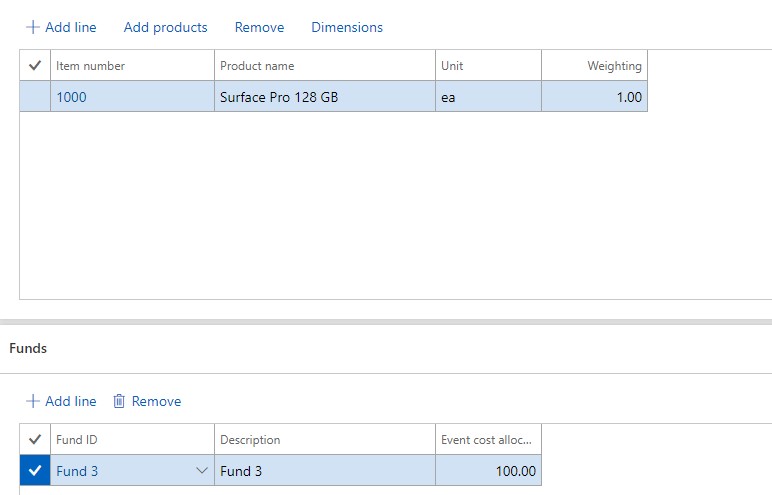Edit the Weighting value 1.00
Screen dimensions: 772x495
594,97
